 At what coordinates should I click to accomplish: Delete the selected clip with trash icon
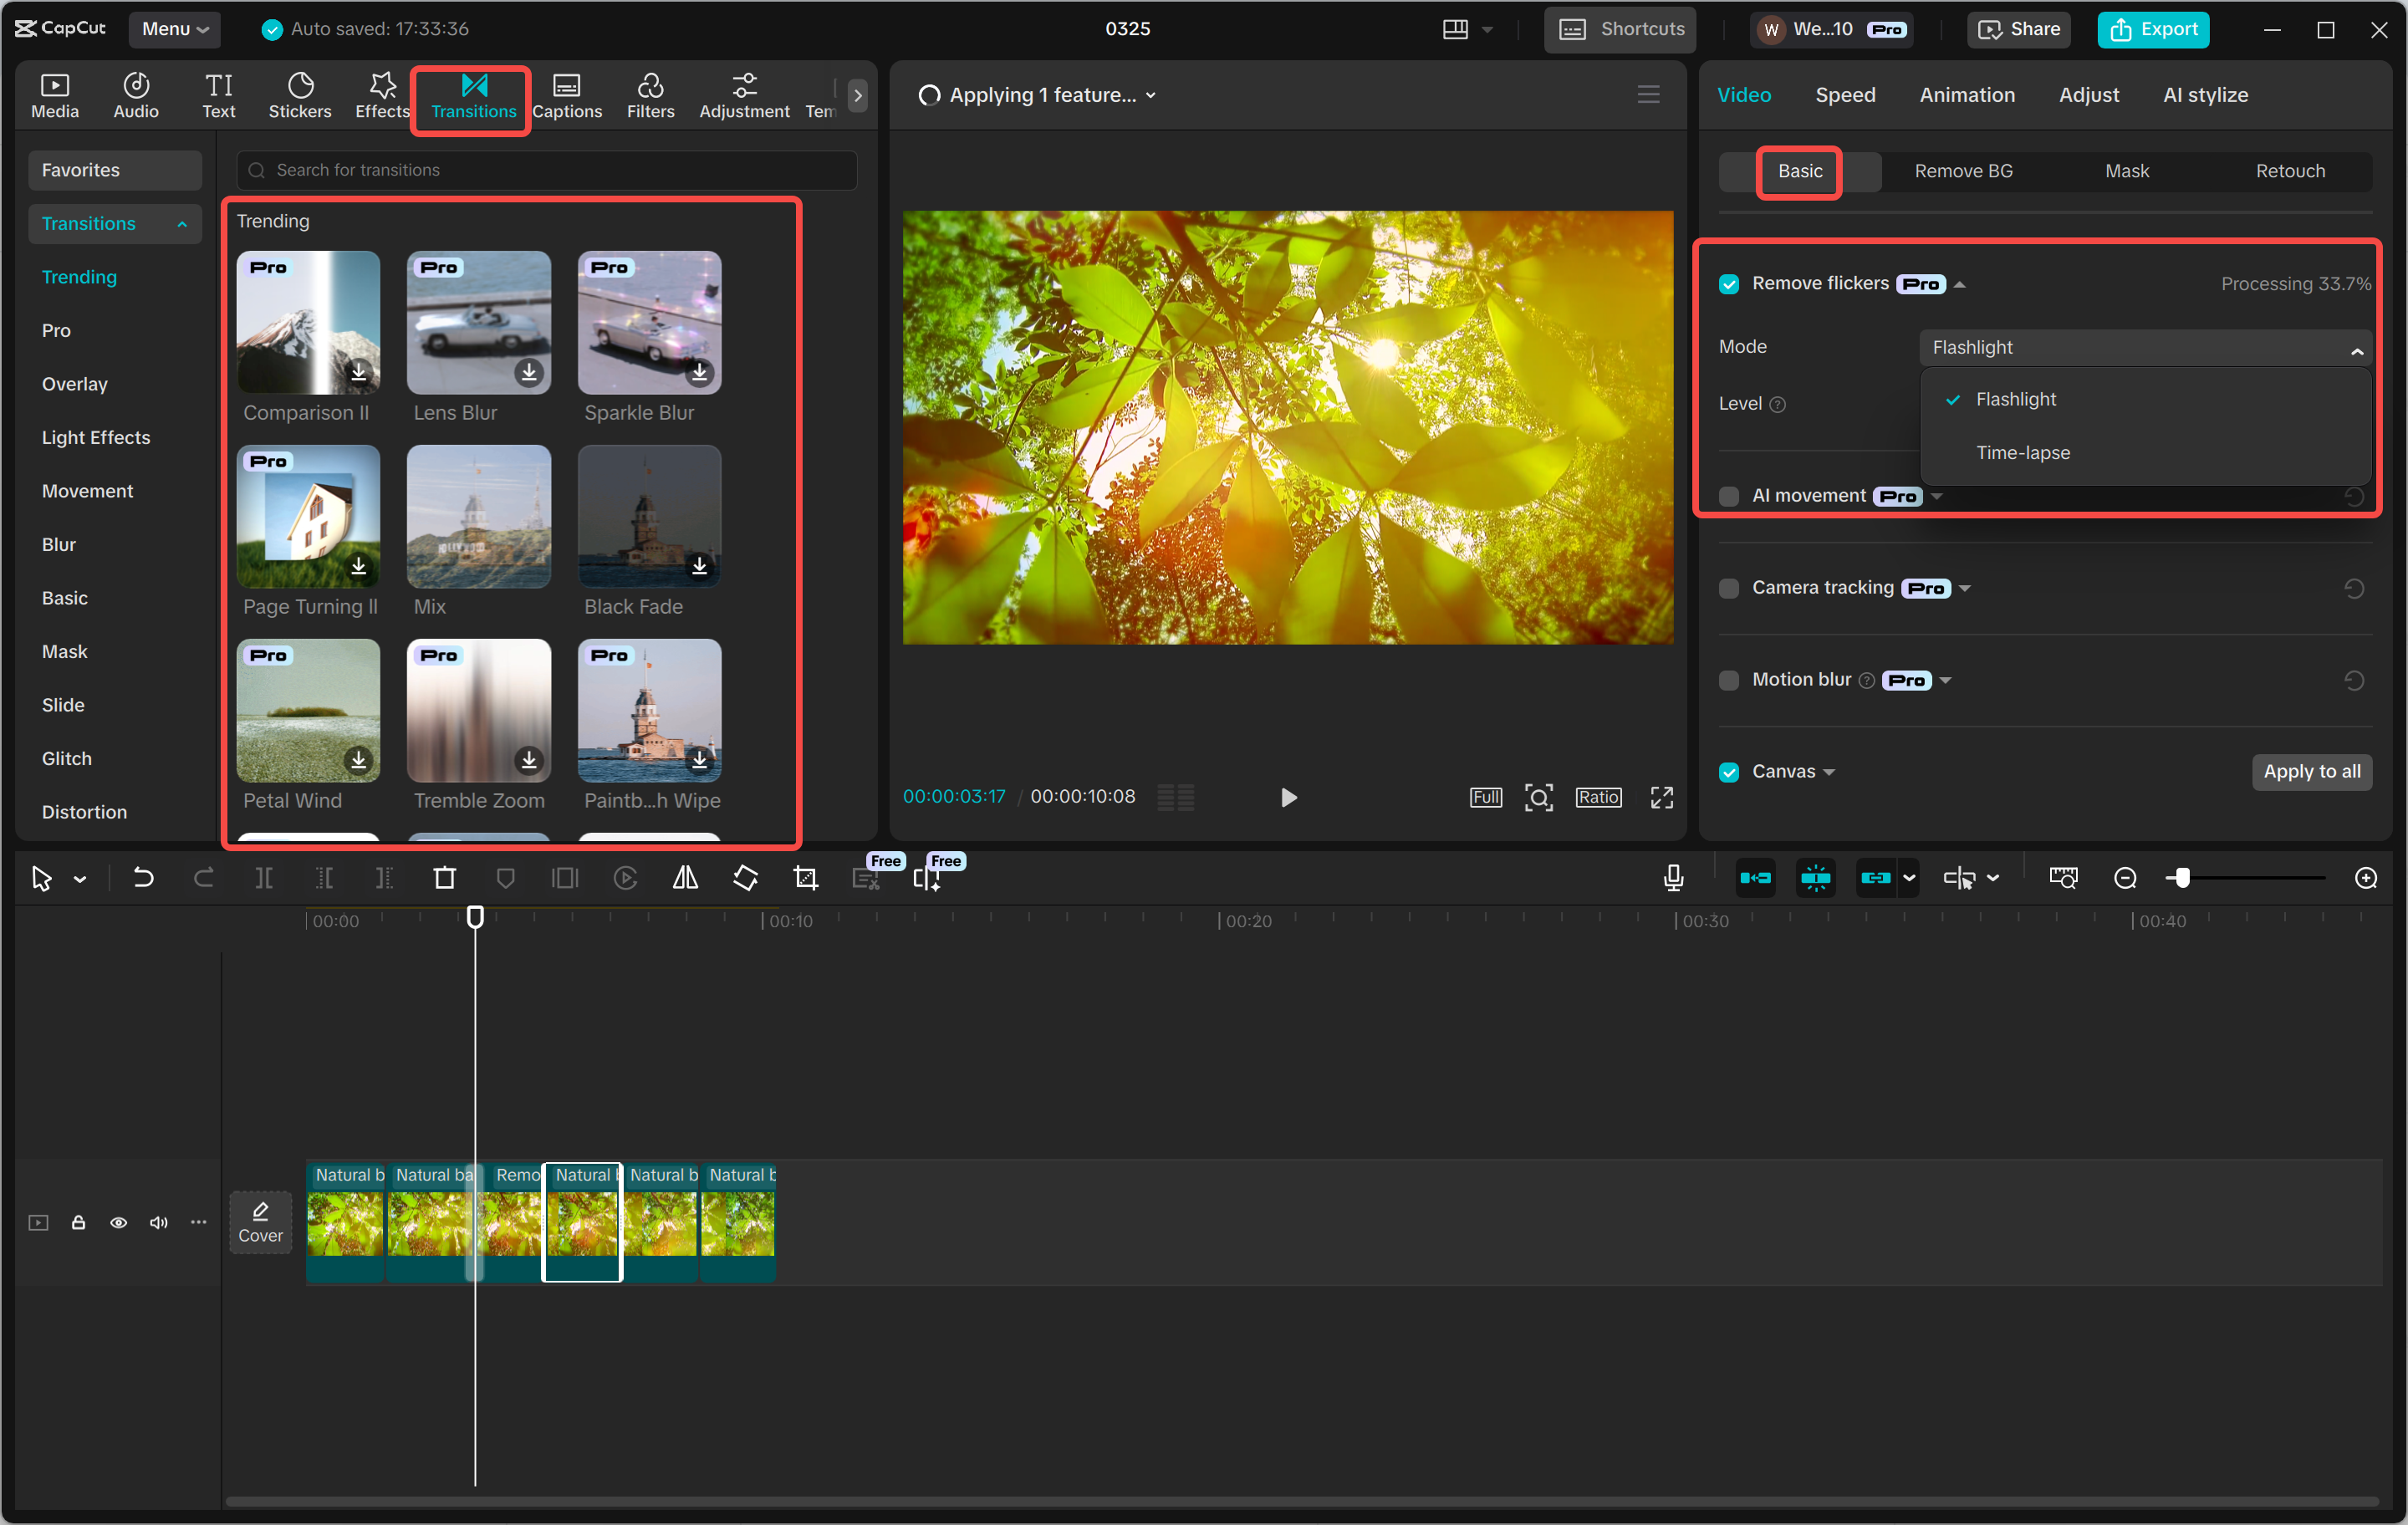[x=444, y=878]
